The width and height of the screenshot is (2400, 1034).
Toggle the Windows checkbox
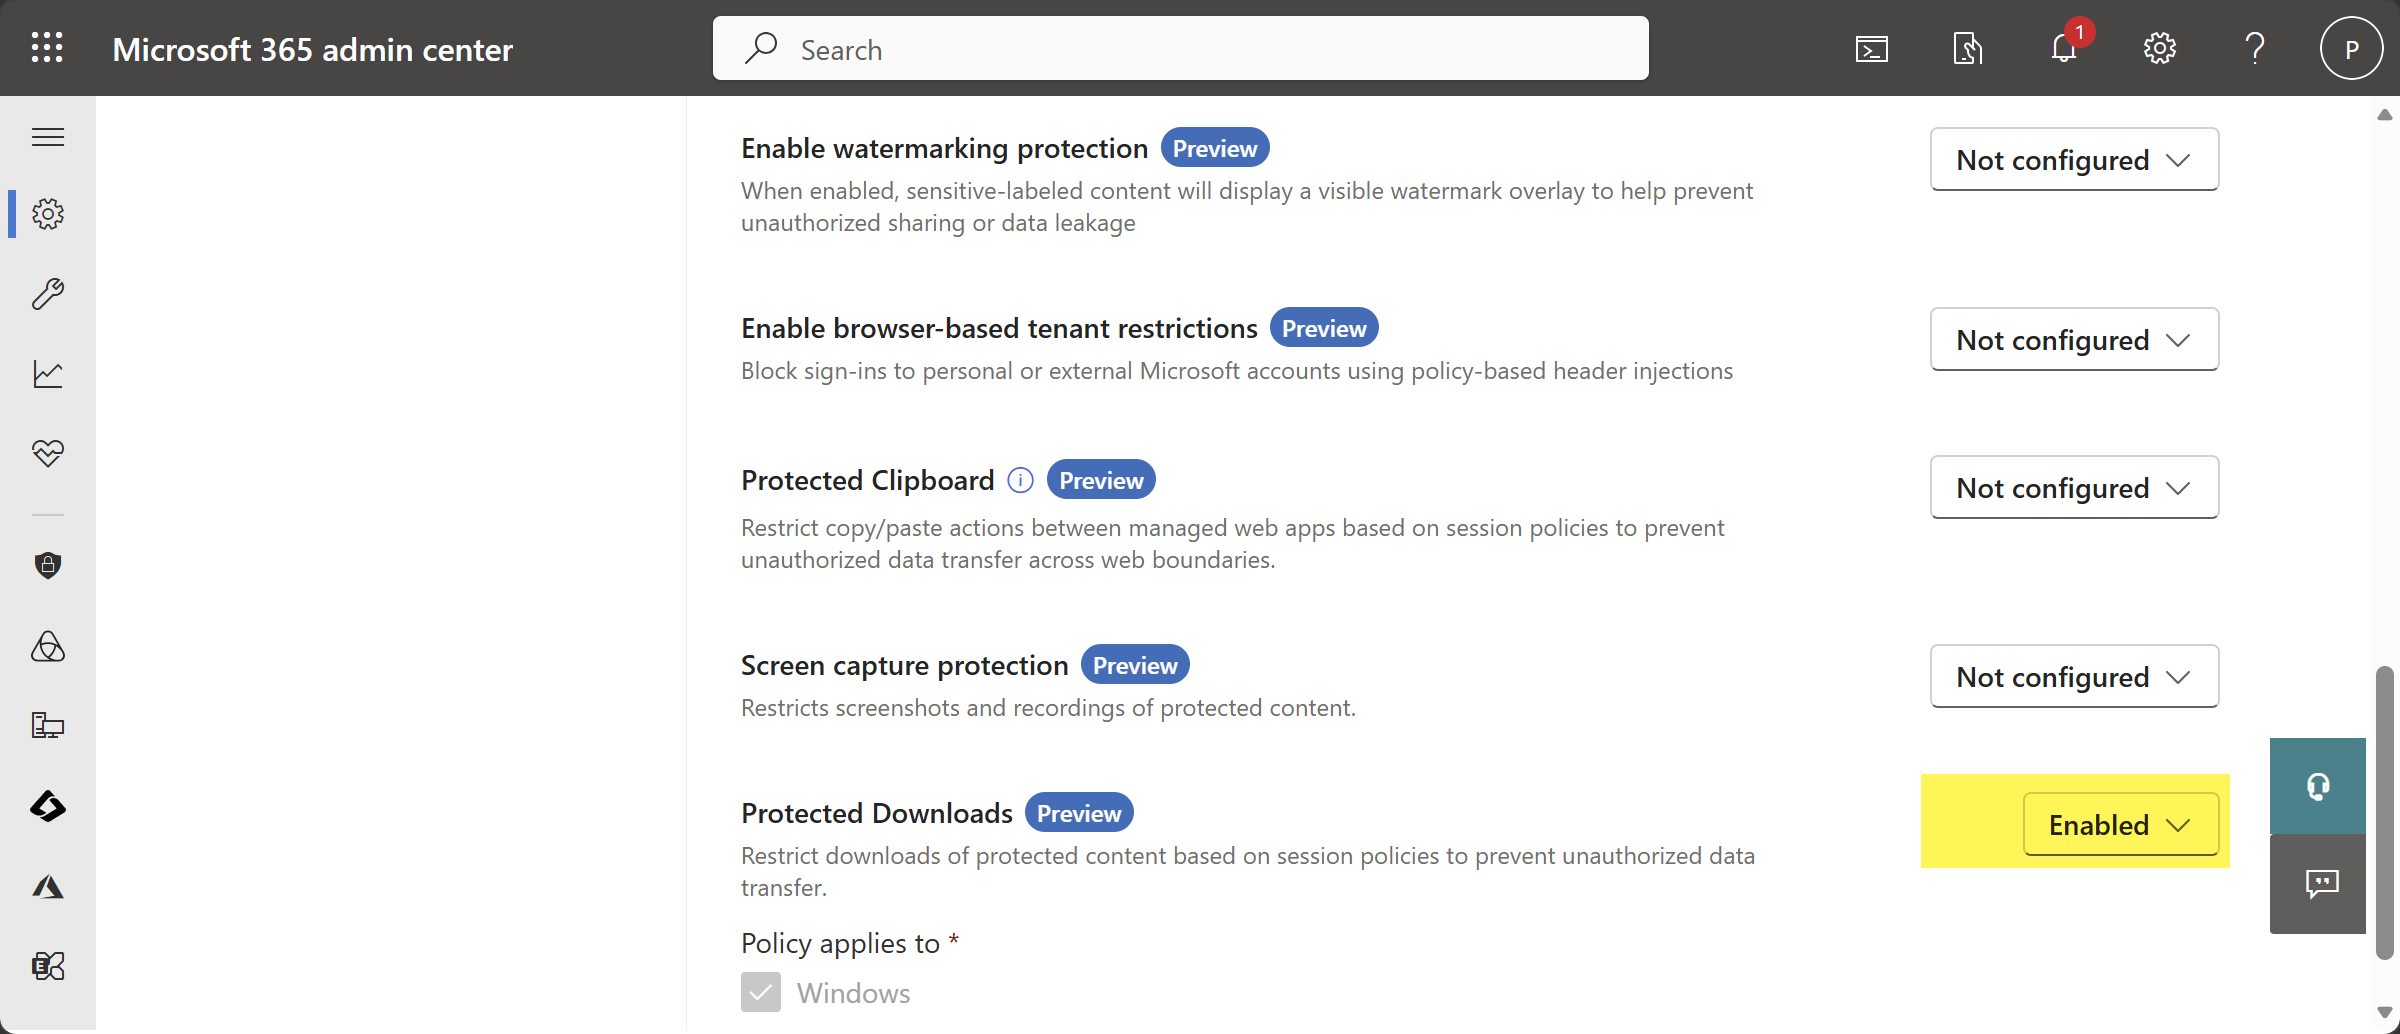click(761, 993)
